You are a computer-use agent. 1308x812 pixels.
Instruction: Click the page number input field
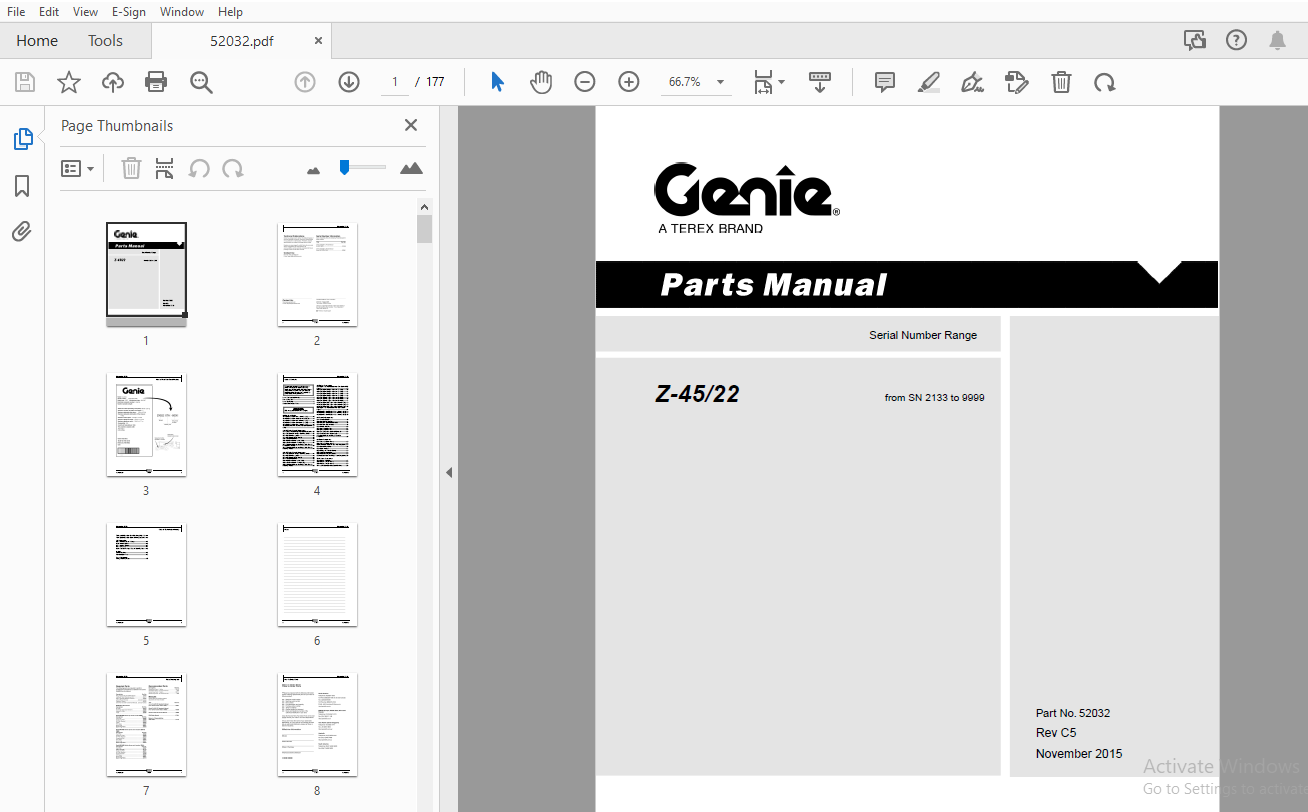click(x=395, y=82)
